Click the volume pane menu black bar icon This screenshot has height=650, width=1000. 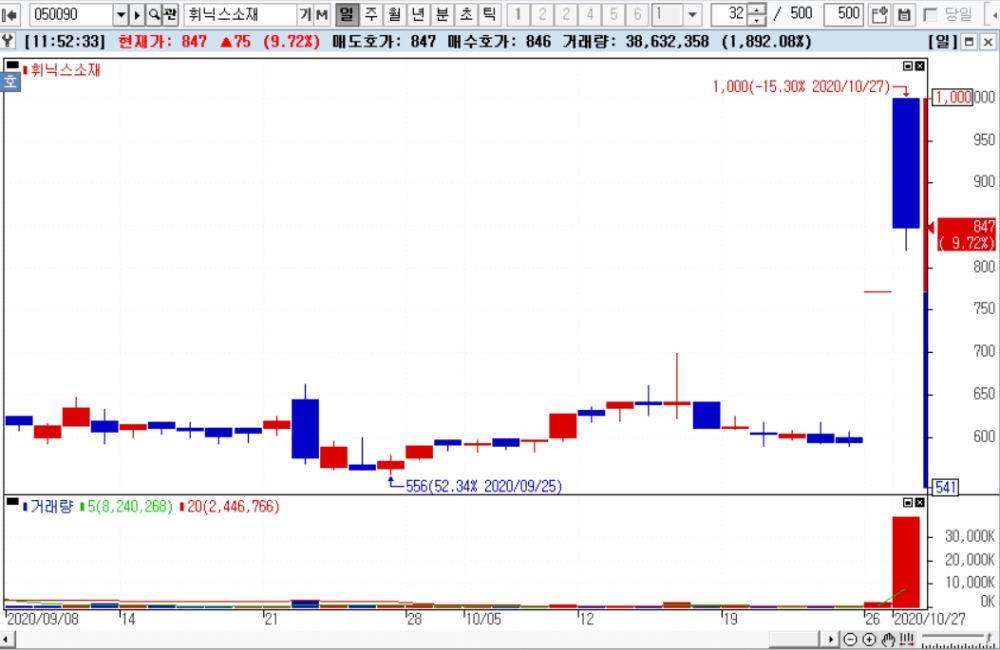point(12,502)
